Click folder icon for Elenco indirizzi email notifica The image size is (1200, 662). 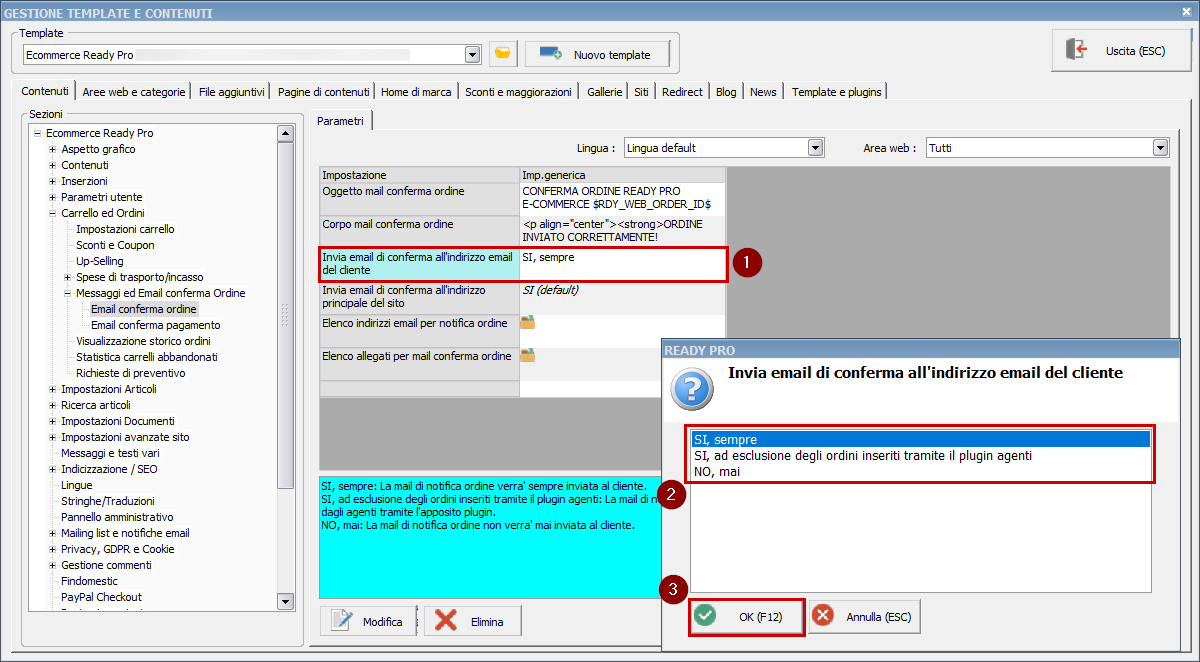[x=528, y=323]
